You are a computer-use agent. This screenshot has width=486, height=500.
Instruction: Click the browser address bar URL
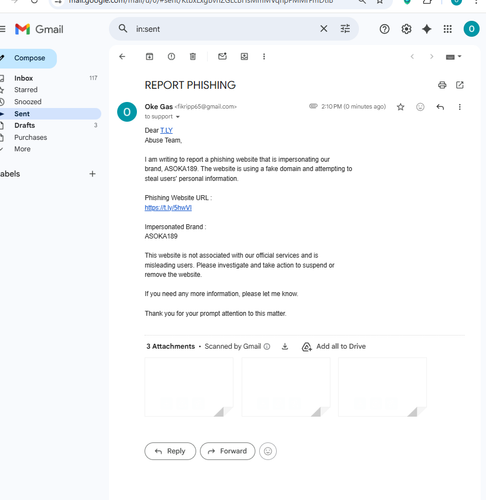201,2
